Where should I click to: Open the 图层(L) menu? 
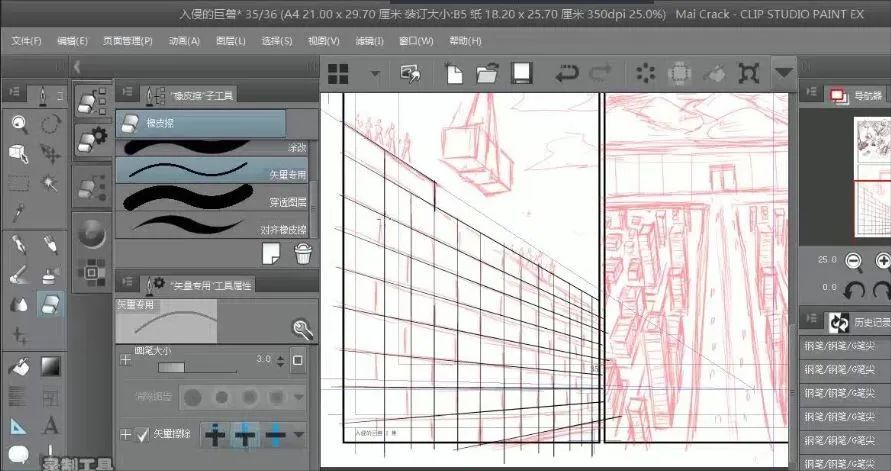pos(231,41)
